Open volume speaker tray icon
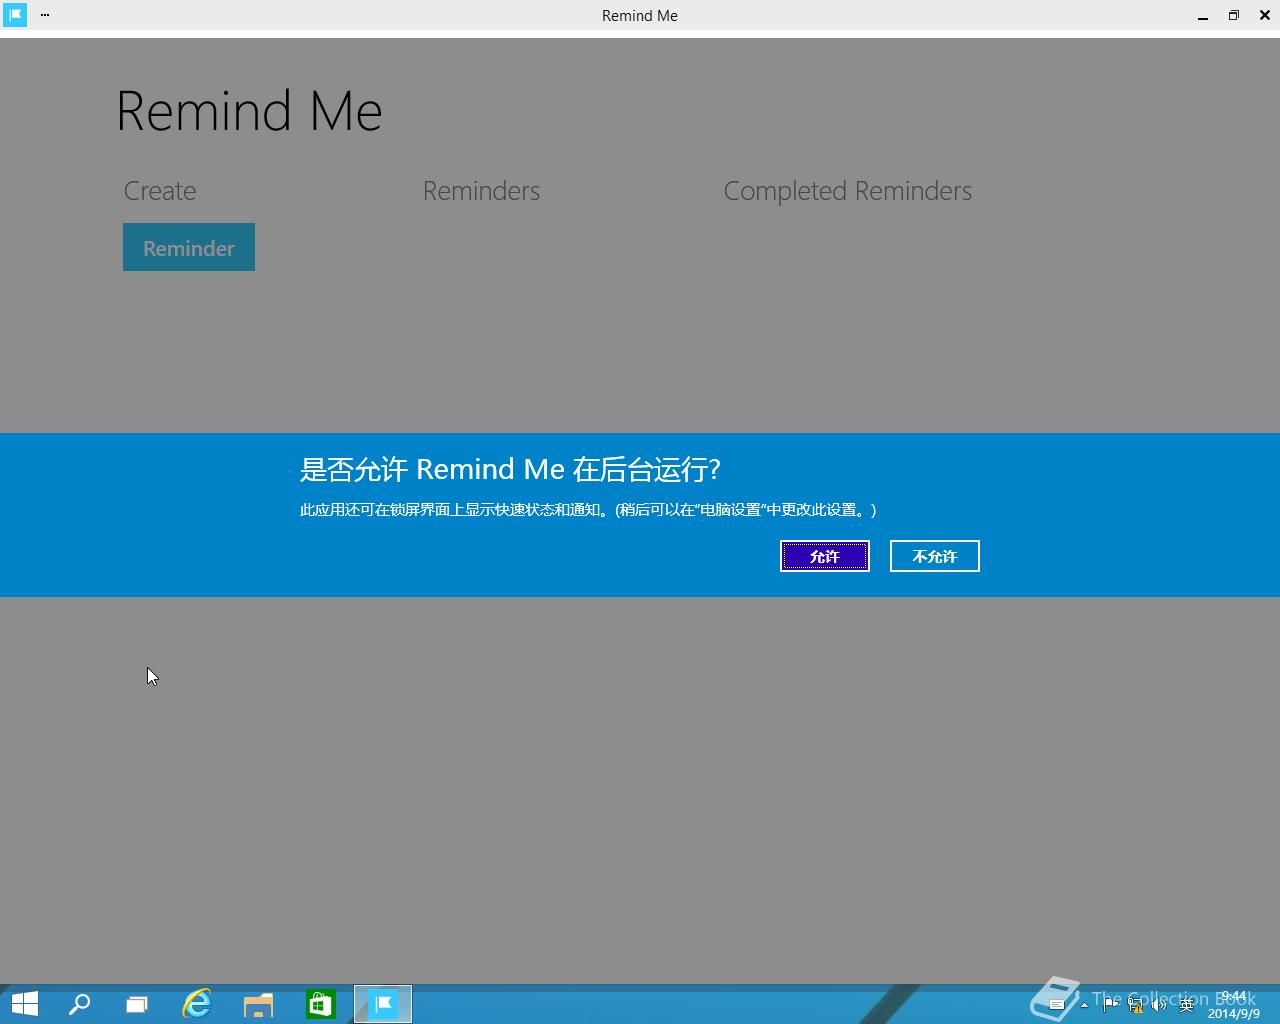 tap(1159, 1005)
